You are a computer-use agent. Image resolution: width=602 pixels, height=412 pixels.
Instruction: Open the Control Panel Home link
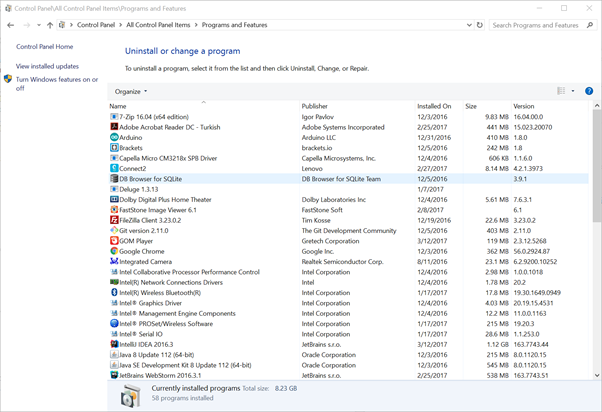tap(45, 46)
